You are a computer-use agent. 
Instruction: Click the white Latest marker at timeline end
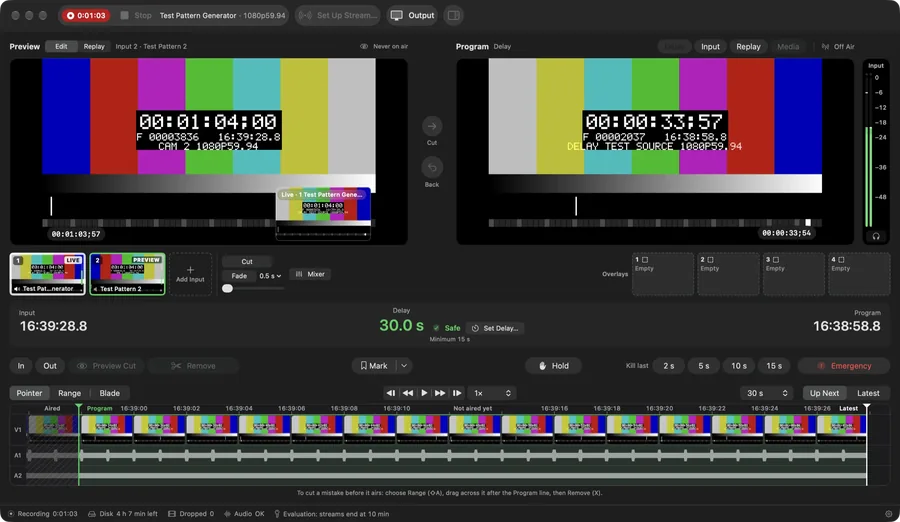(x=867, y=407)
